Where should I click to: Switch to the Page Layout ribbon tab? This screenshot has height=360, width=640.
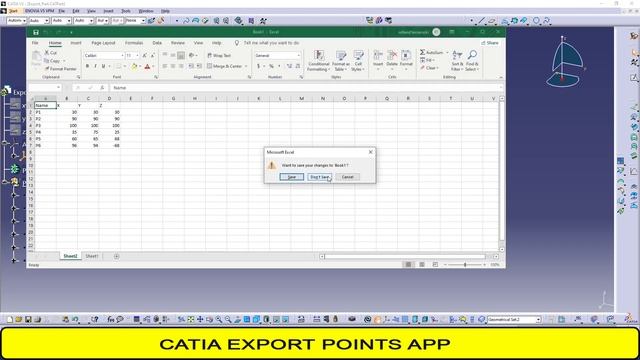coord(103,43)
